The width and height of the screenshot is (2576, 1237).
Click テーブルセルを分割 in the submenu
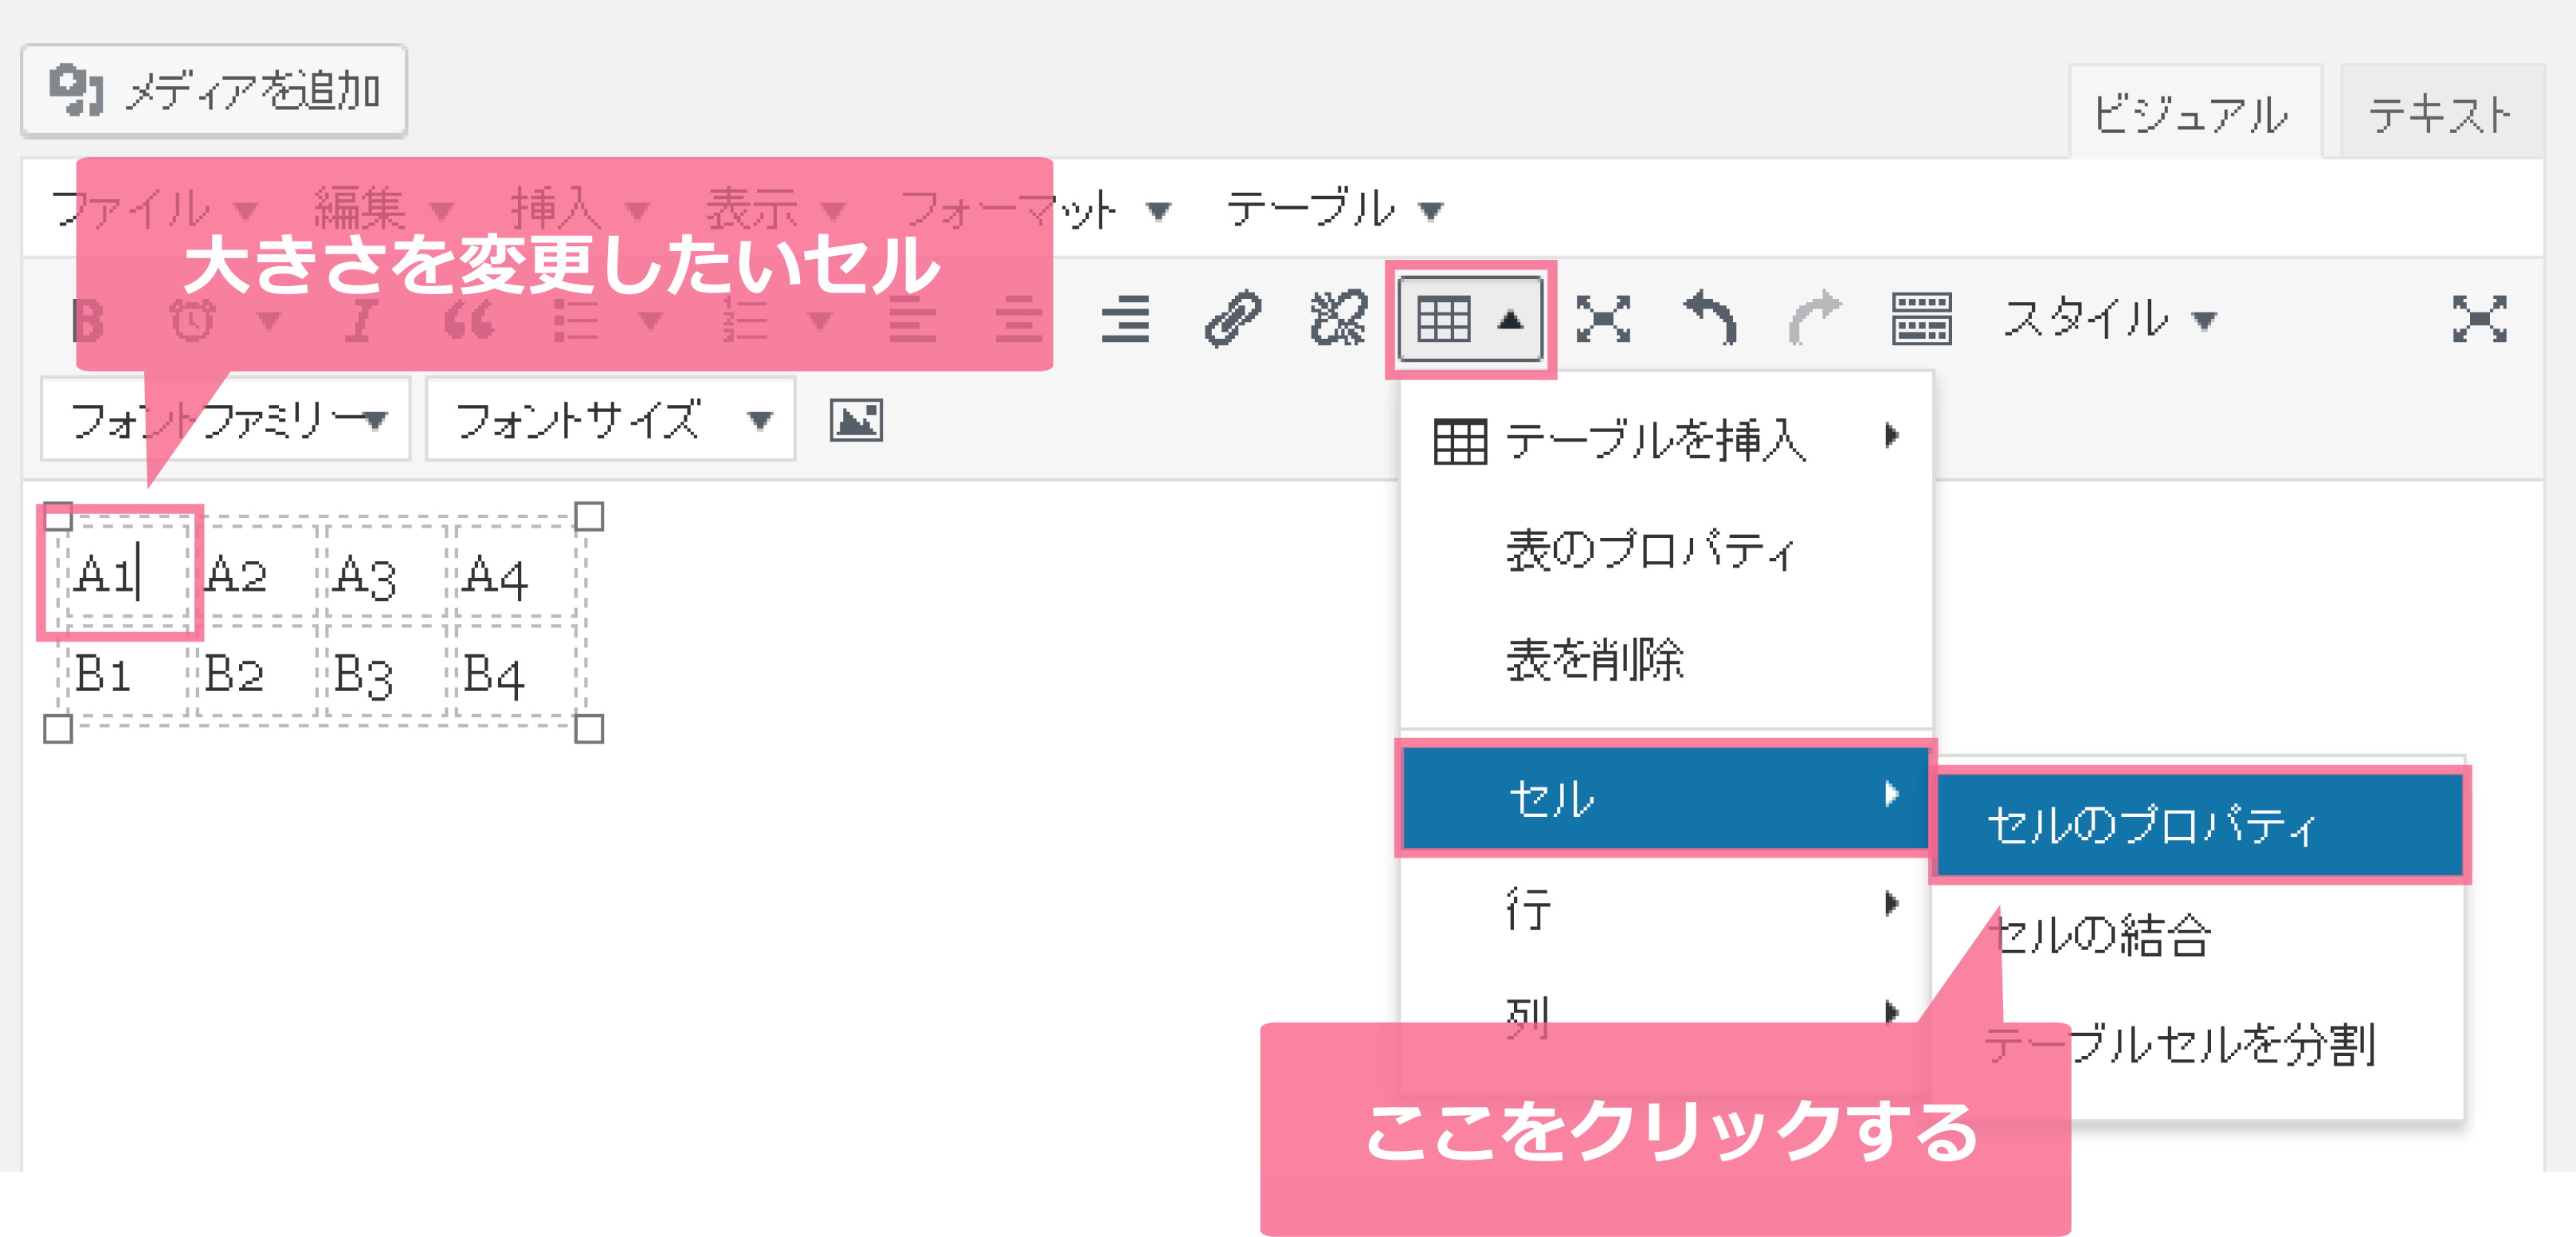click(x=2200, y=1046)
